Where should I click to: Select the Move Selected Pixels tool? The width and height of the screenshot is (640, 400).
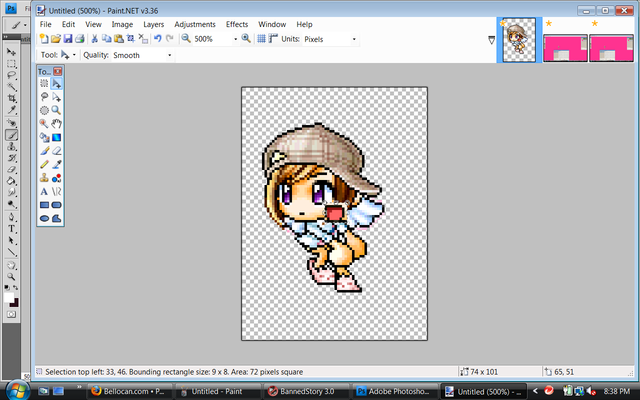(x=56, y=83)
